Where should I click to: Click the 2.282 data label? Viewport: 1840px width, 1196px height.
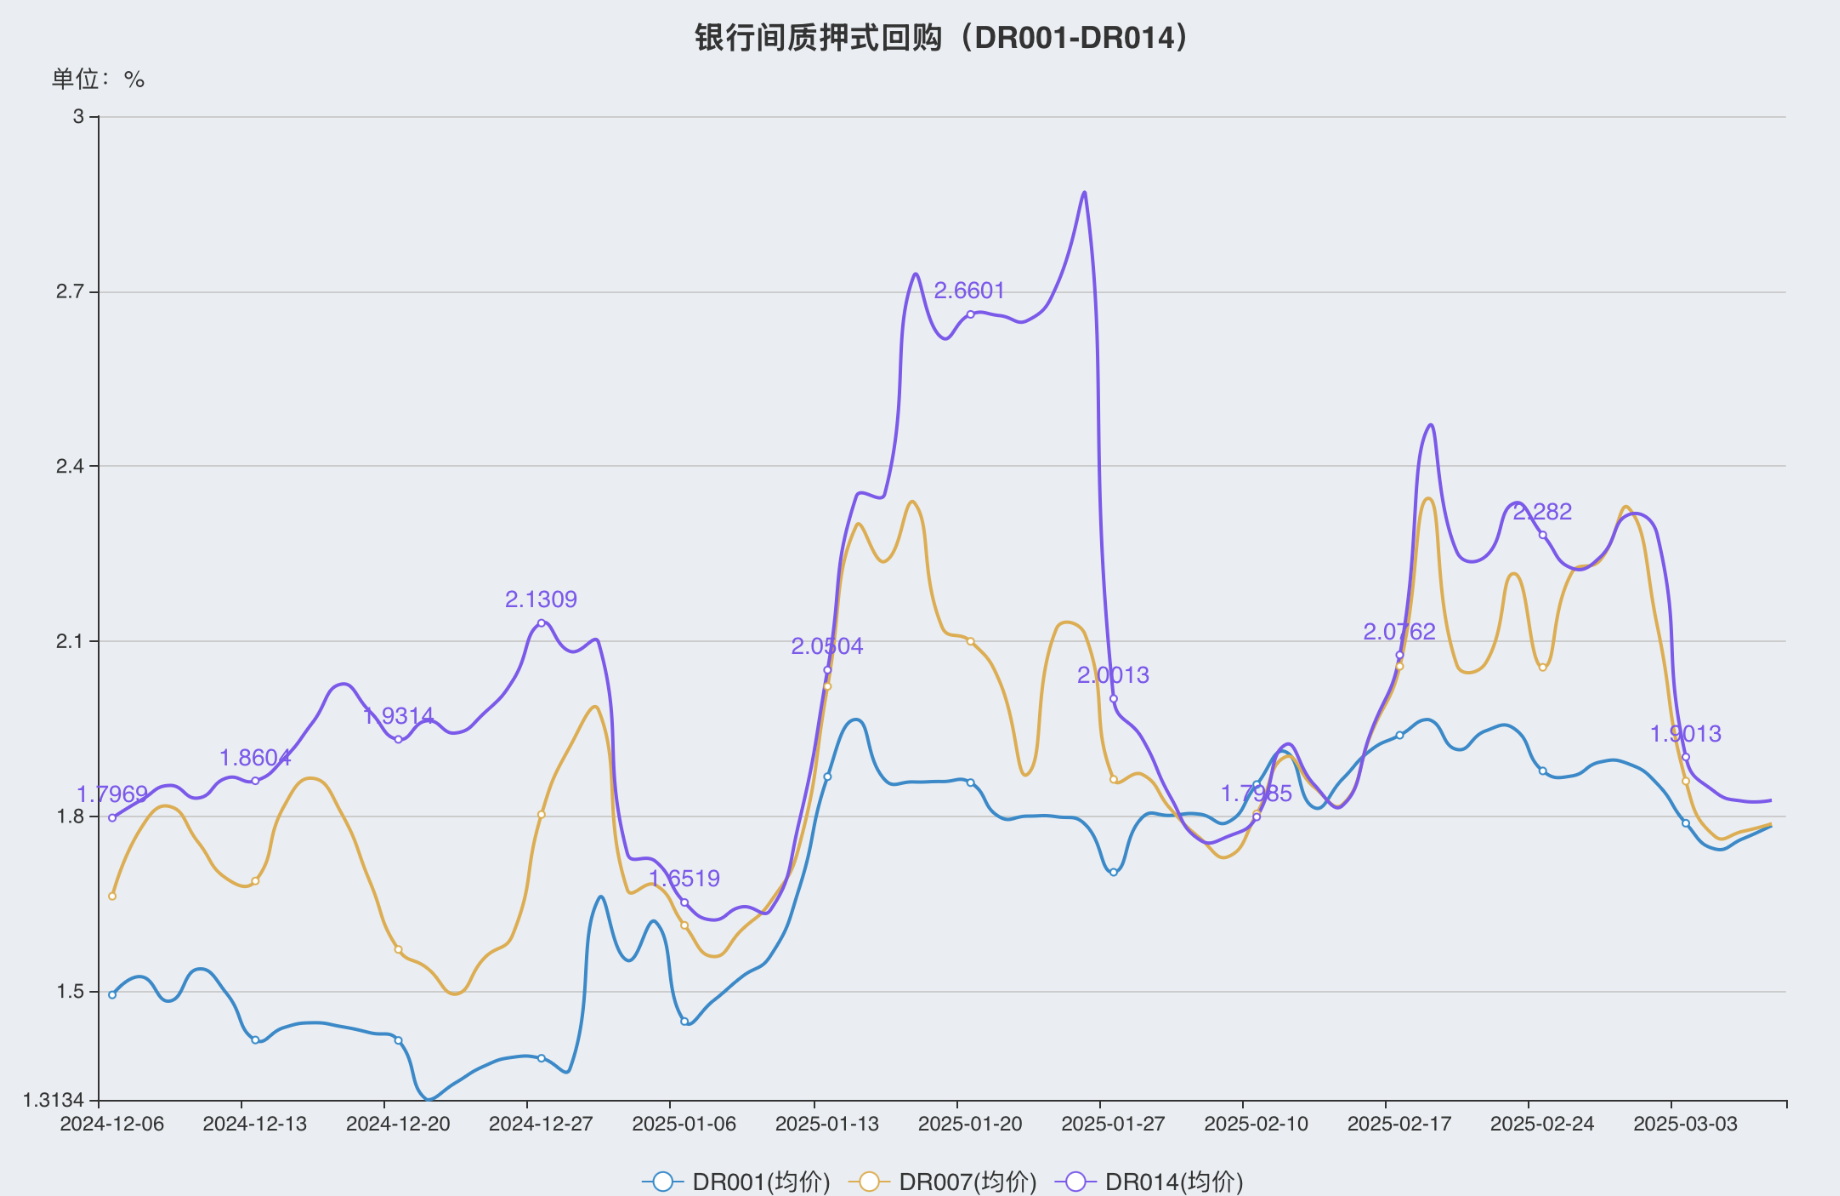tap(1542, 511)
